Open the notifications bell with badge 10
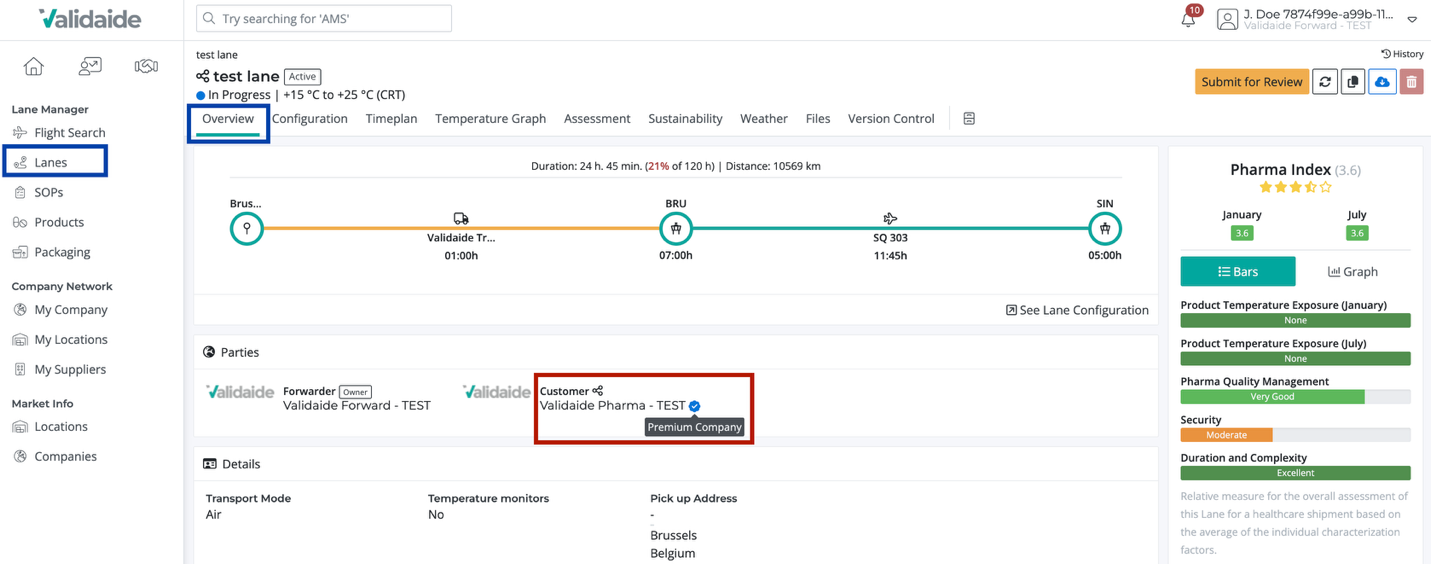The height and width of the screenshot is (564, 1431). point(1189,17)
